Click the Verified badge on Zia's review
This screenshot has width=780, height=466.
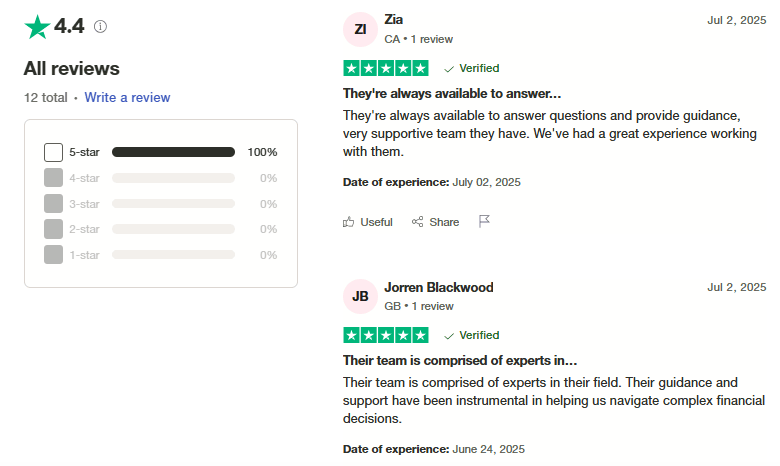pos(472,69)
